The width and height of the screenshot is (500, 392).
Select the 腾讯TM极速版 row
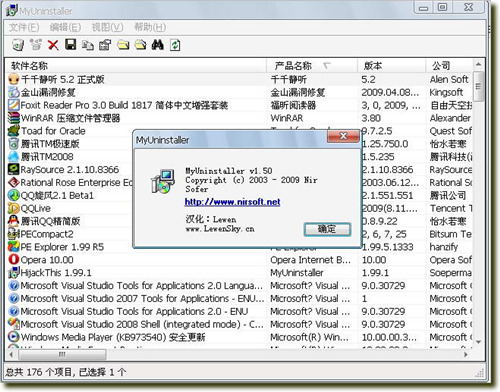[50, 144]
